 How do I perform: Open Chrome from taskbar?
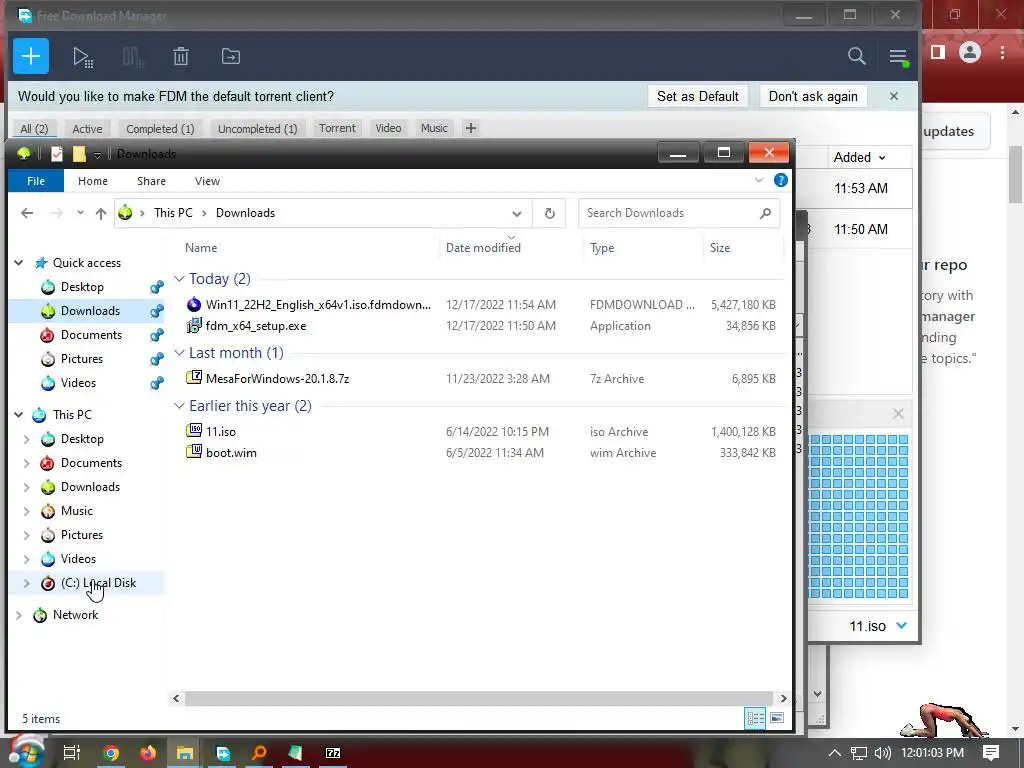click(x=111, y=753)
